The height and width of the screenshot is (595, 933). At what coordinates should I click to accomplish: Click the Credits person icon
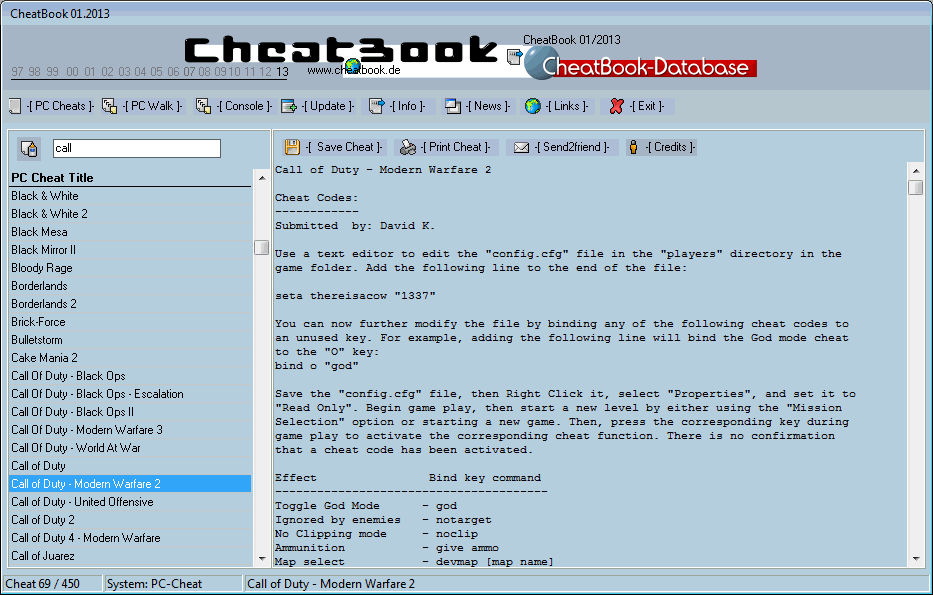[x=634, y=147]
